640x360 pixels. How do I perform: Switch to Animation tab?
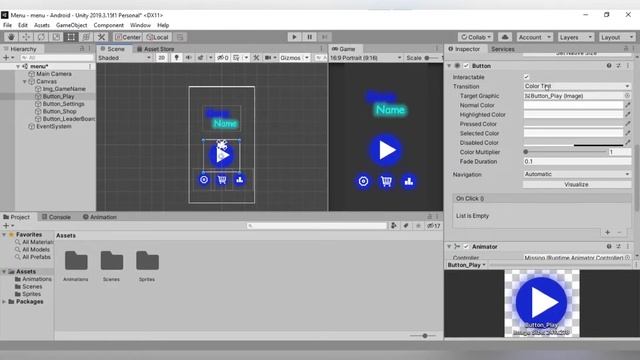[100, 217]
